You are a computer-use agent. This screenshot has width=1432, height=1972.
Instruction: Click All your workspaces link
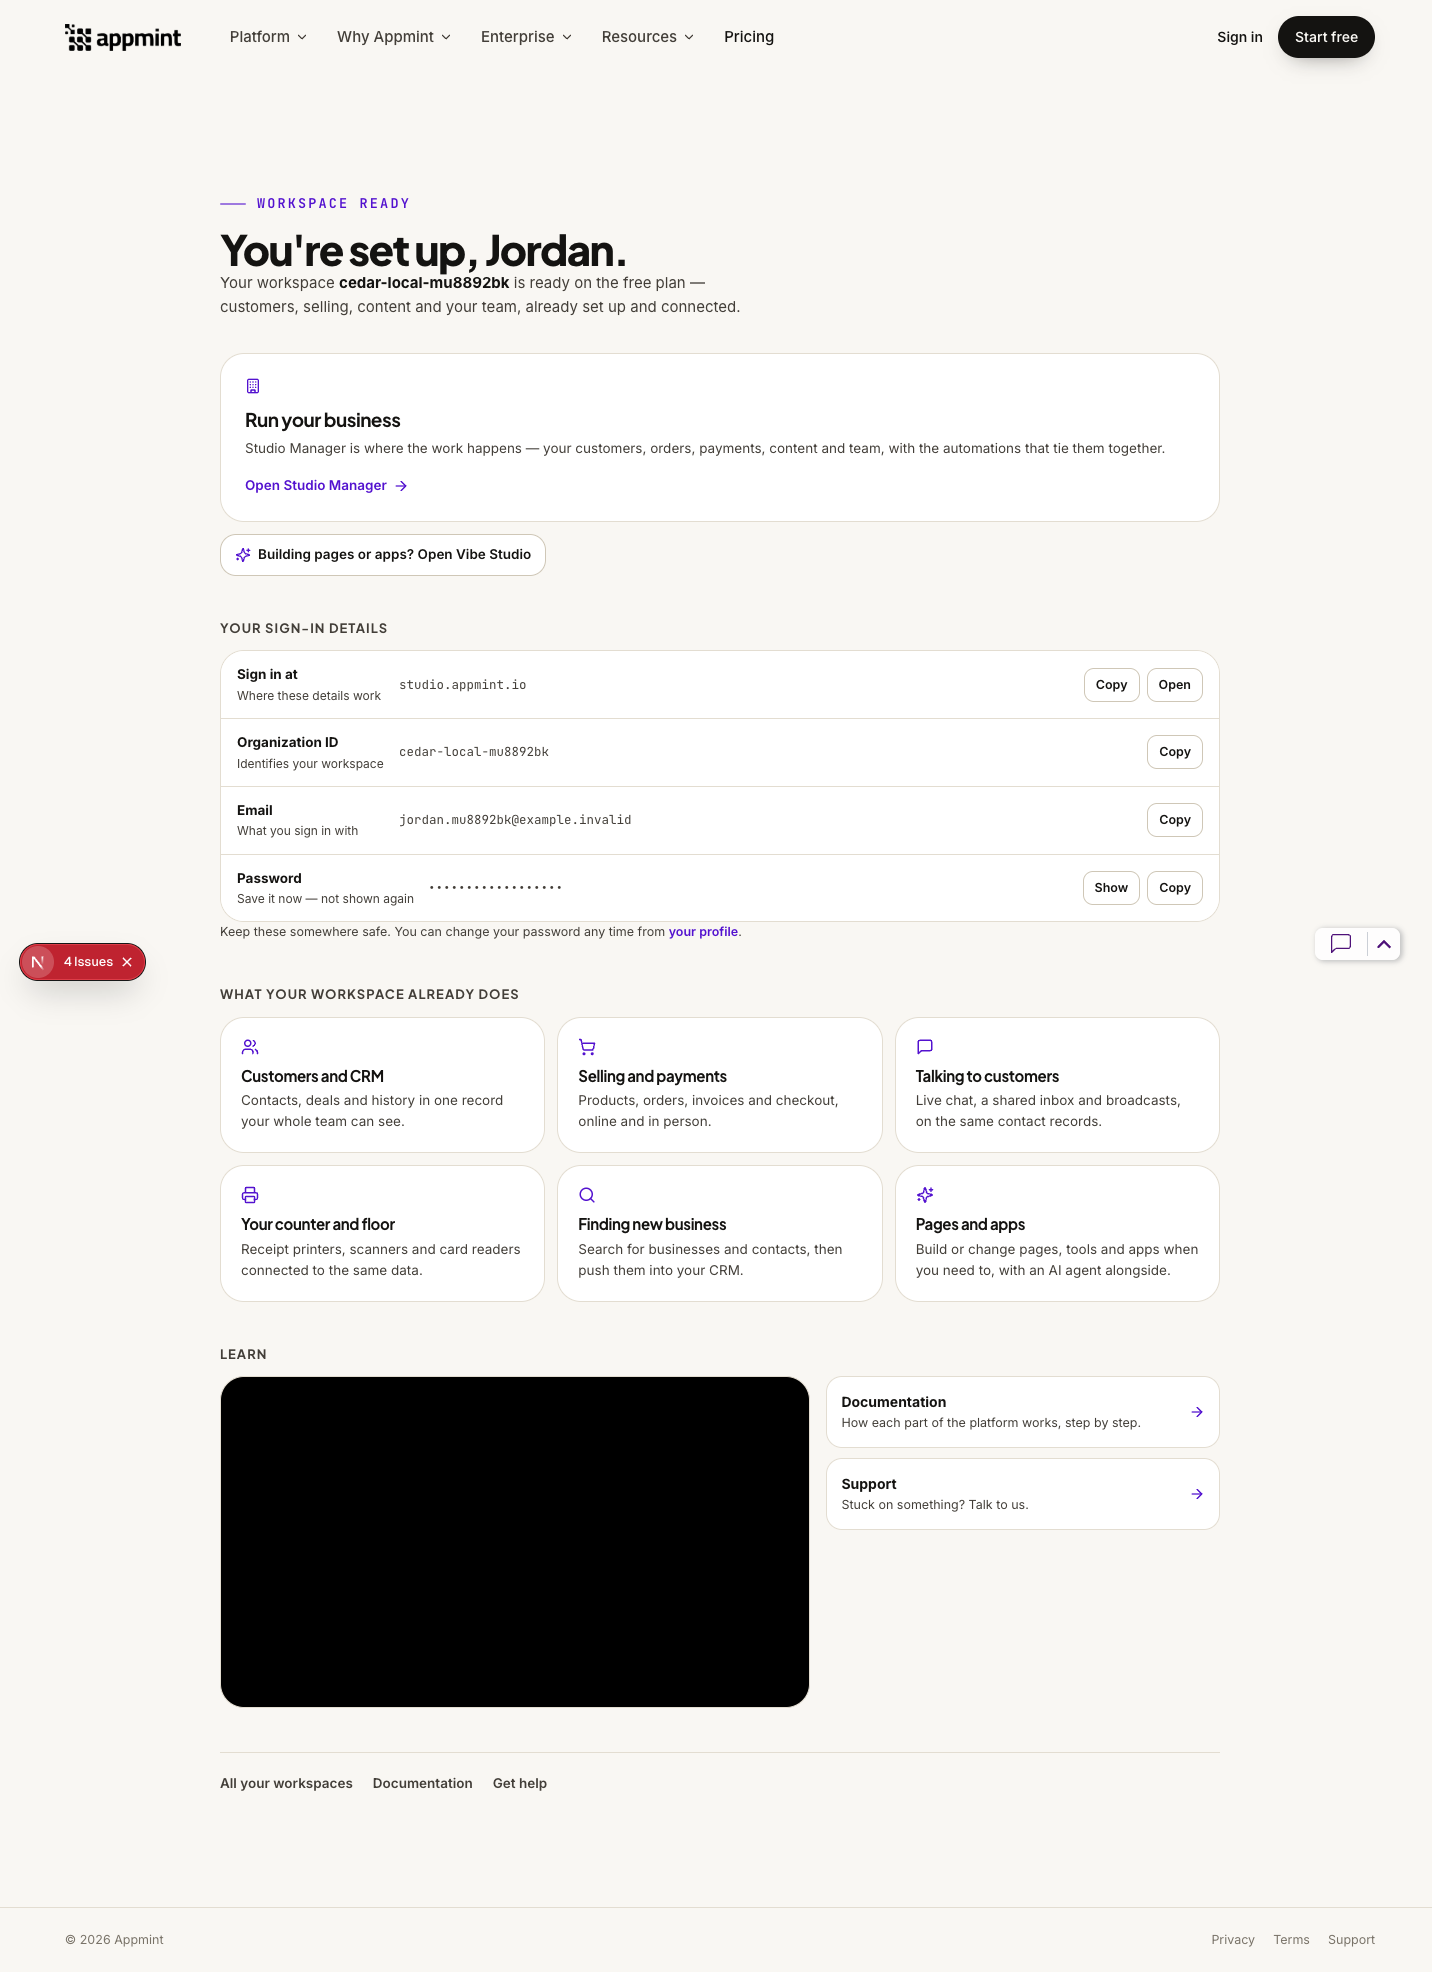point(286,1784)
